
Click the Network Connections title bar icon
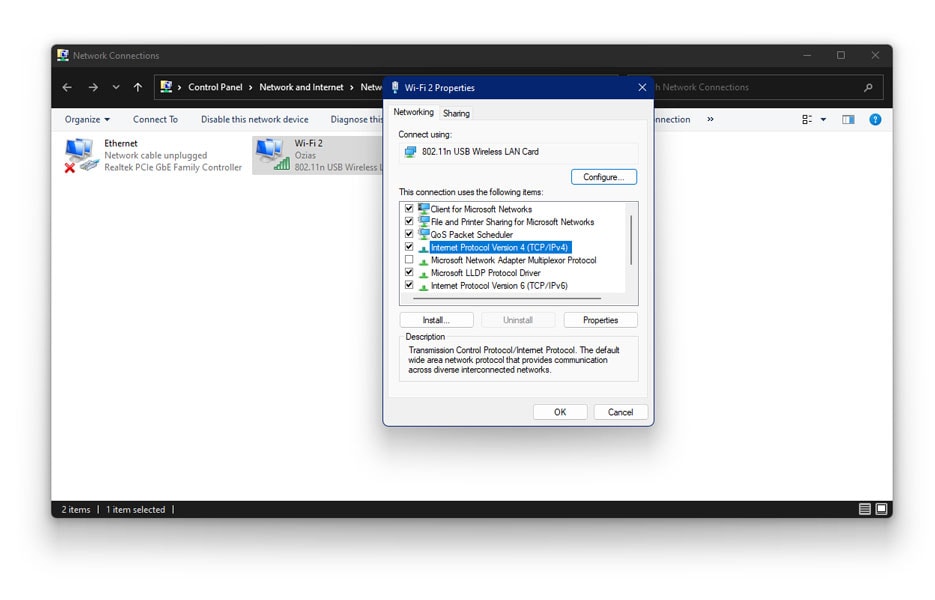coord(63,55)
